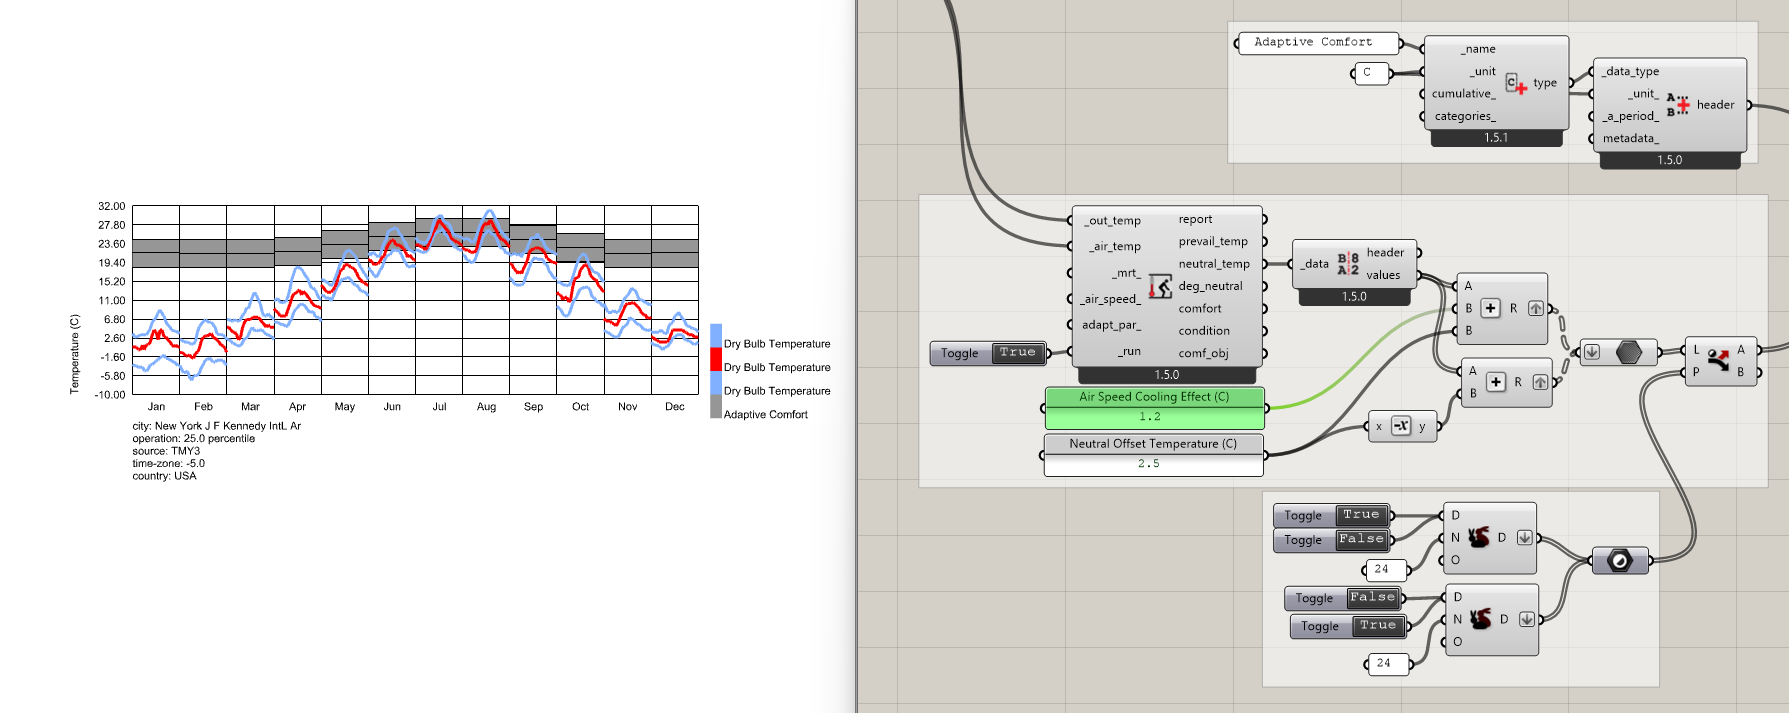Select the lower duplicate data rabbit icon
1789x713 pixels.
point(1480,619)
